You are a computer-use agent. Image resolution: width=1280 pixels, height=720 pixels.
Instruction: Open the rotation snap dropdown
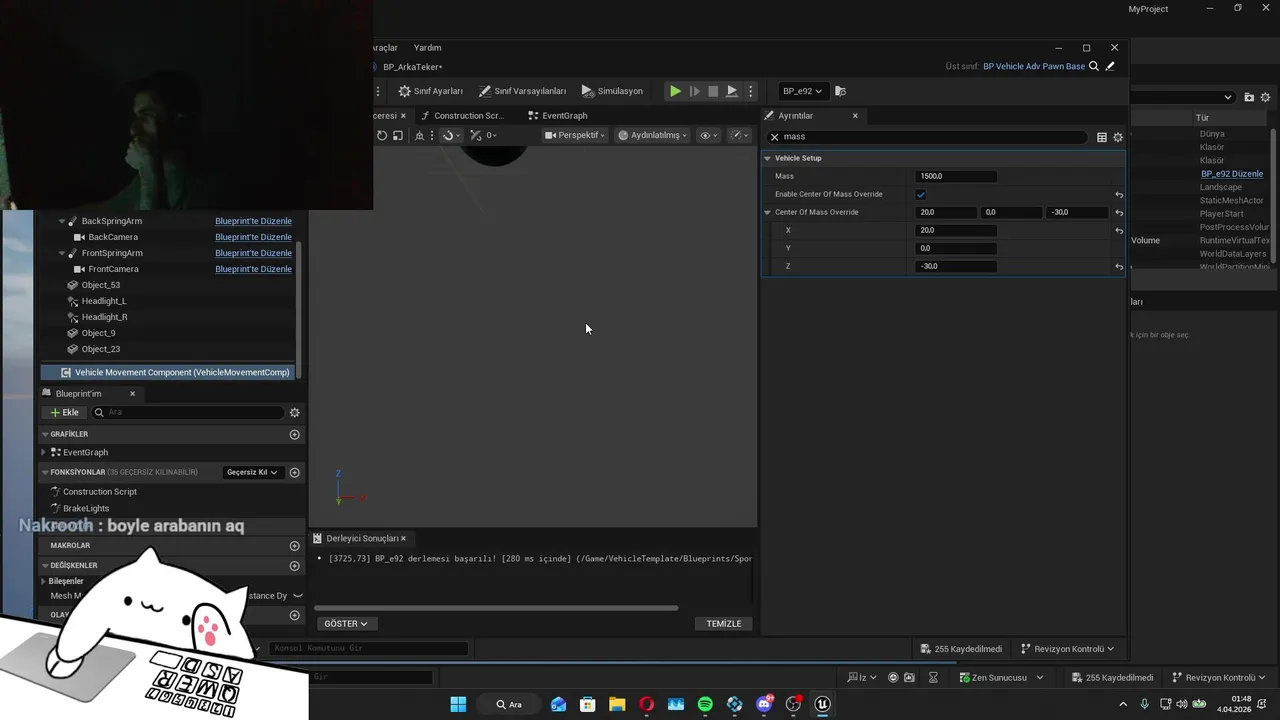tap(451, 135)
